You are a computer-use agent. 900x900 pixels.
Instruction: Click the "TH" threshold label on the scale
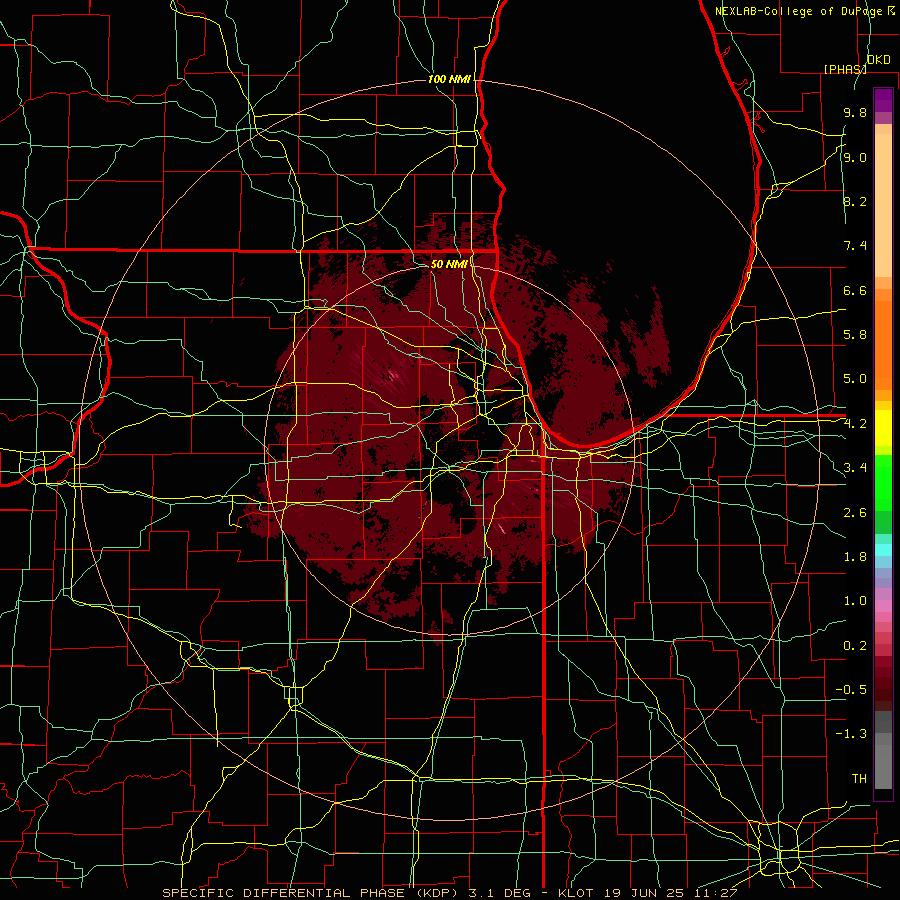point(859,778)
